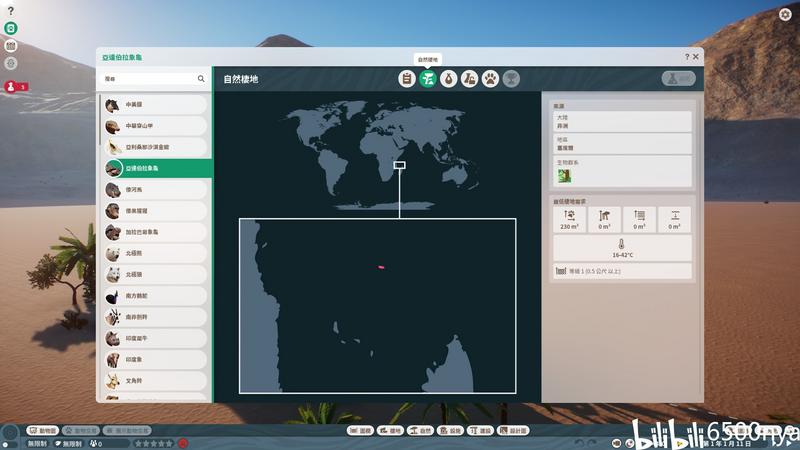Open the general info clipboard tab
The height and width of the screenshot is (450, 800).
pos(407,79)
